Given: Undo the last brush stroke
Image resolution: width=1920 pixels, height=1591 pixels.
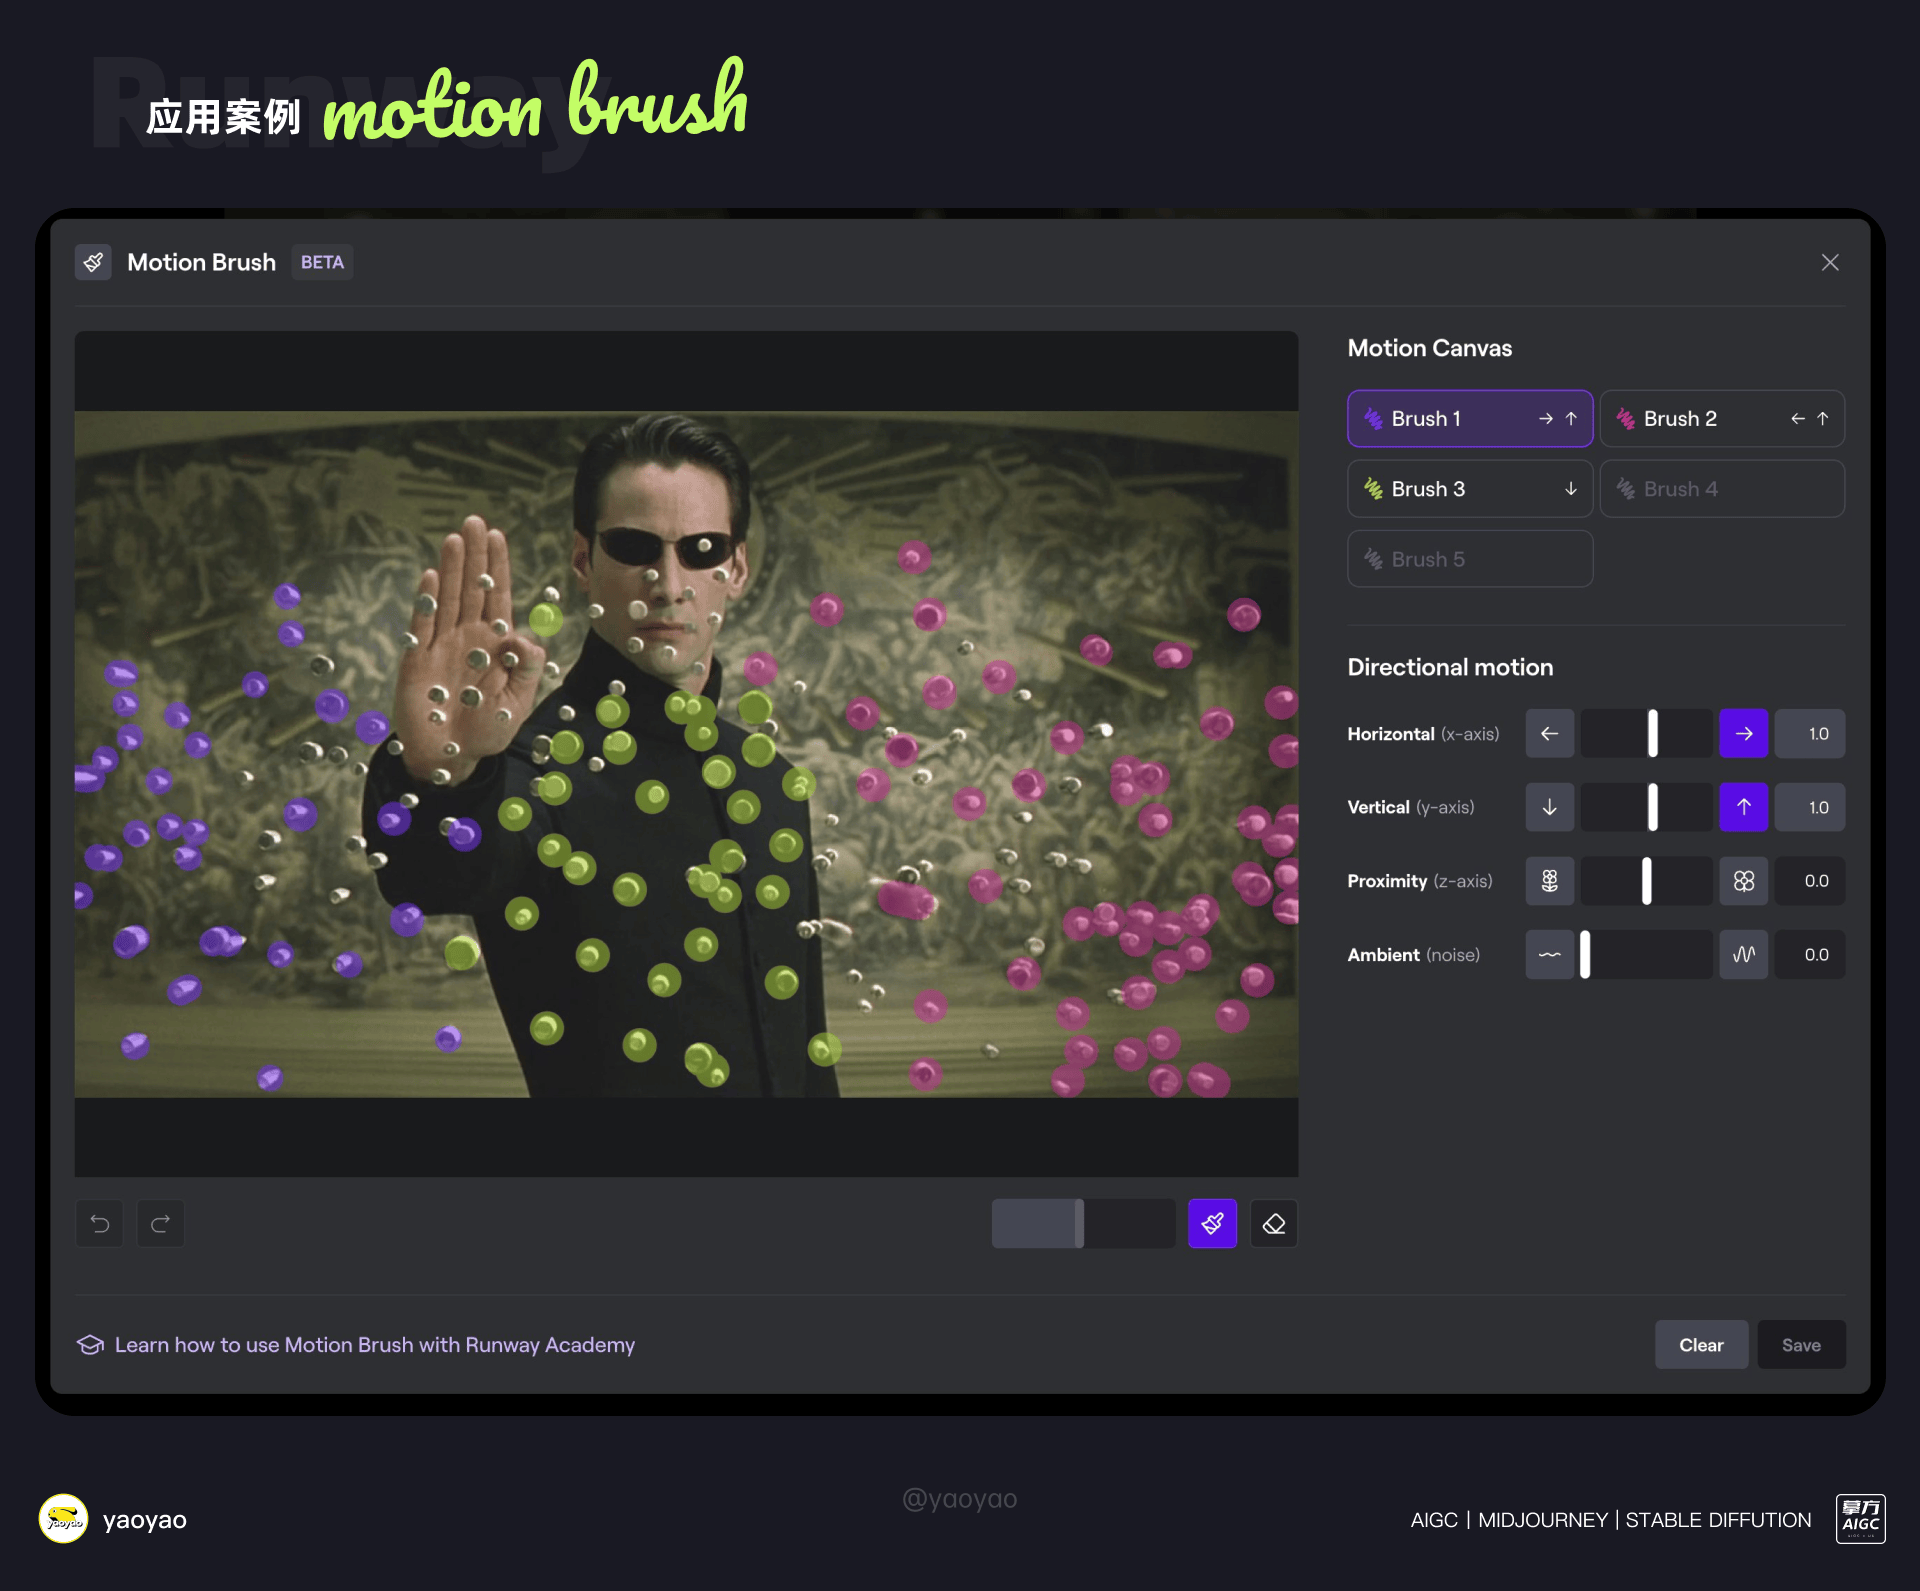Looking at the screenshot, I should (x=100, y=1223).
